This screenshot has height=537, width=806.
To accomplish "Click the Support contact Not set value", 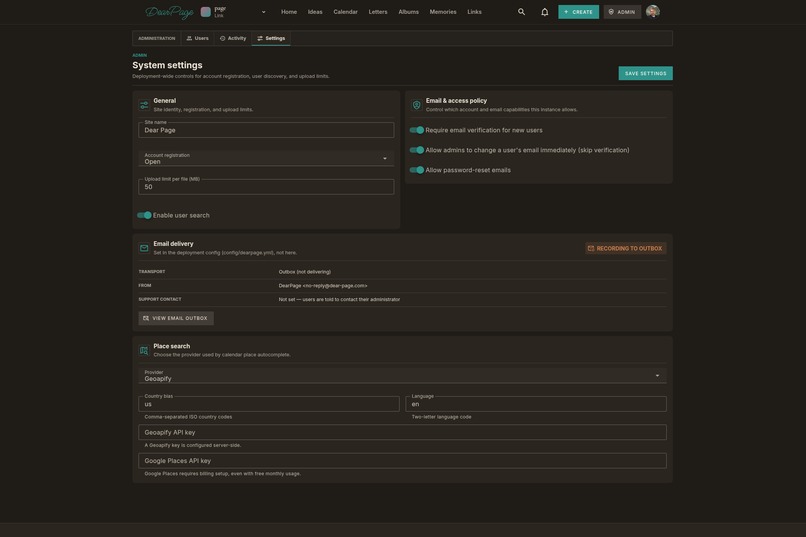I will click(x=339, y=299).
